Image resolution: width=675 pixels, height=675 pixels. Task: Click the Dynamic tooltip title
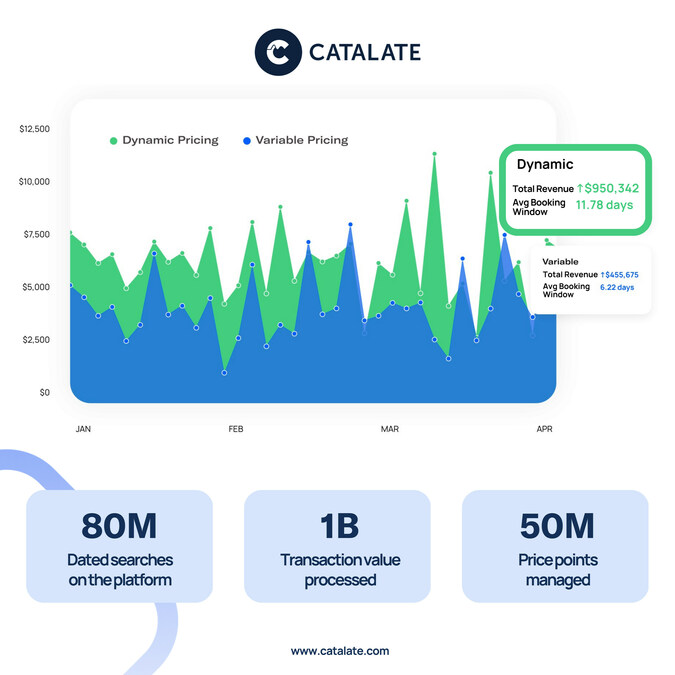[545, 164]
